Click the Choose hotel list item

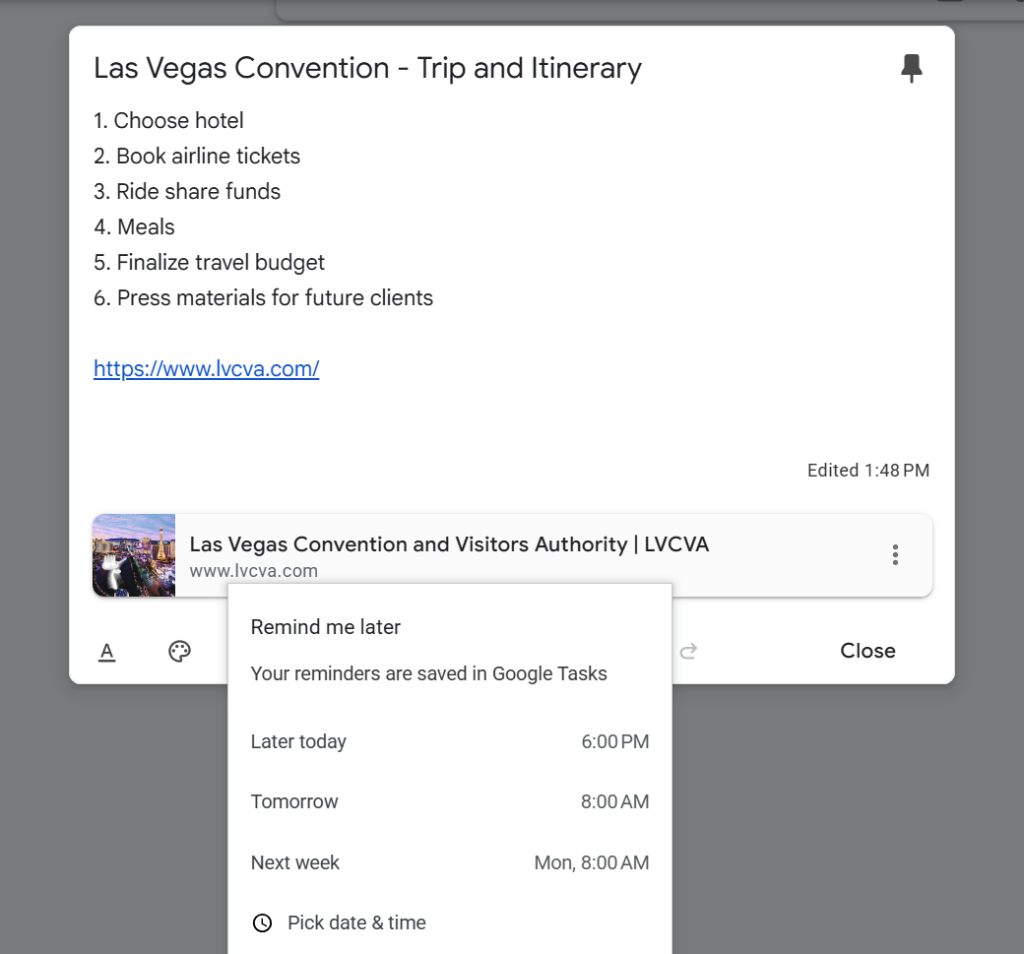coord(168,120)
